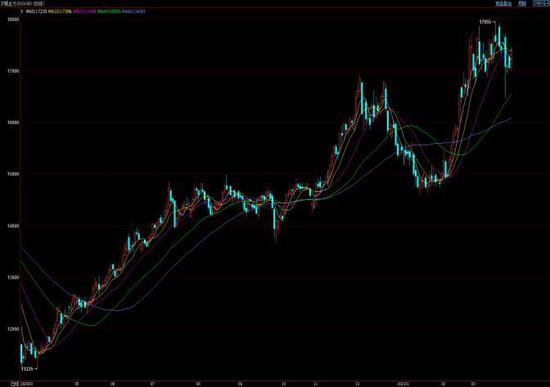This screenshot has height=387, width=550.
Task: Click the 12000 price axis label
Action: point(13,329)
